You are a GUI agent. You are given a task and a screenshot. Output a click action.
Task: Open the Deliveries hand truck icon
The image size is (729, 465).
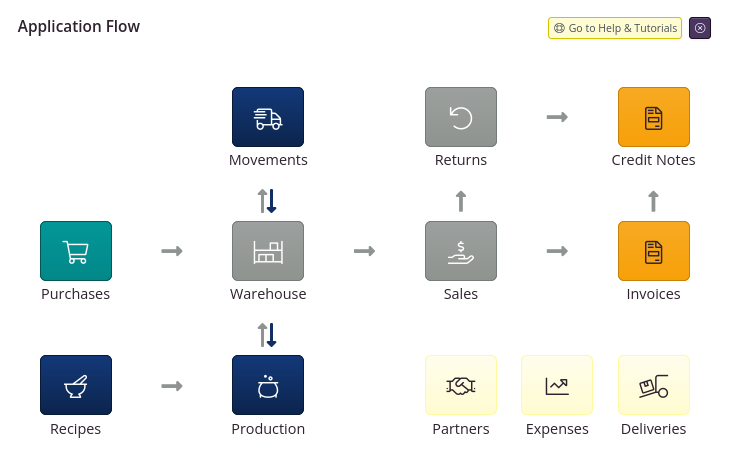pos(654,385)
